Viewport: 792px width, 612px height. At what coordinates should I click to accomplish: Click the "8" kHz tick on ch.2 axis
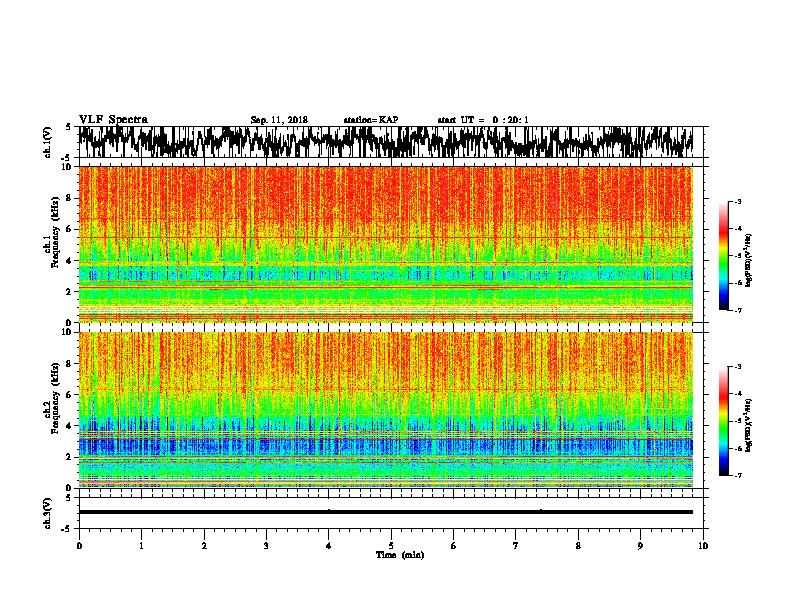(70, 364)
